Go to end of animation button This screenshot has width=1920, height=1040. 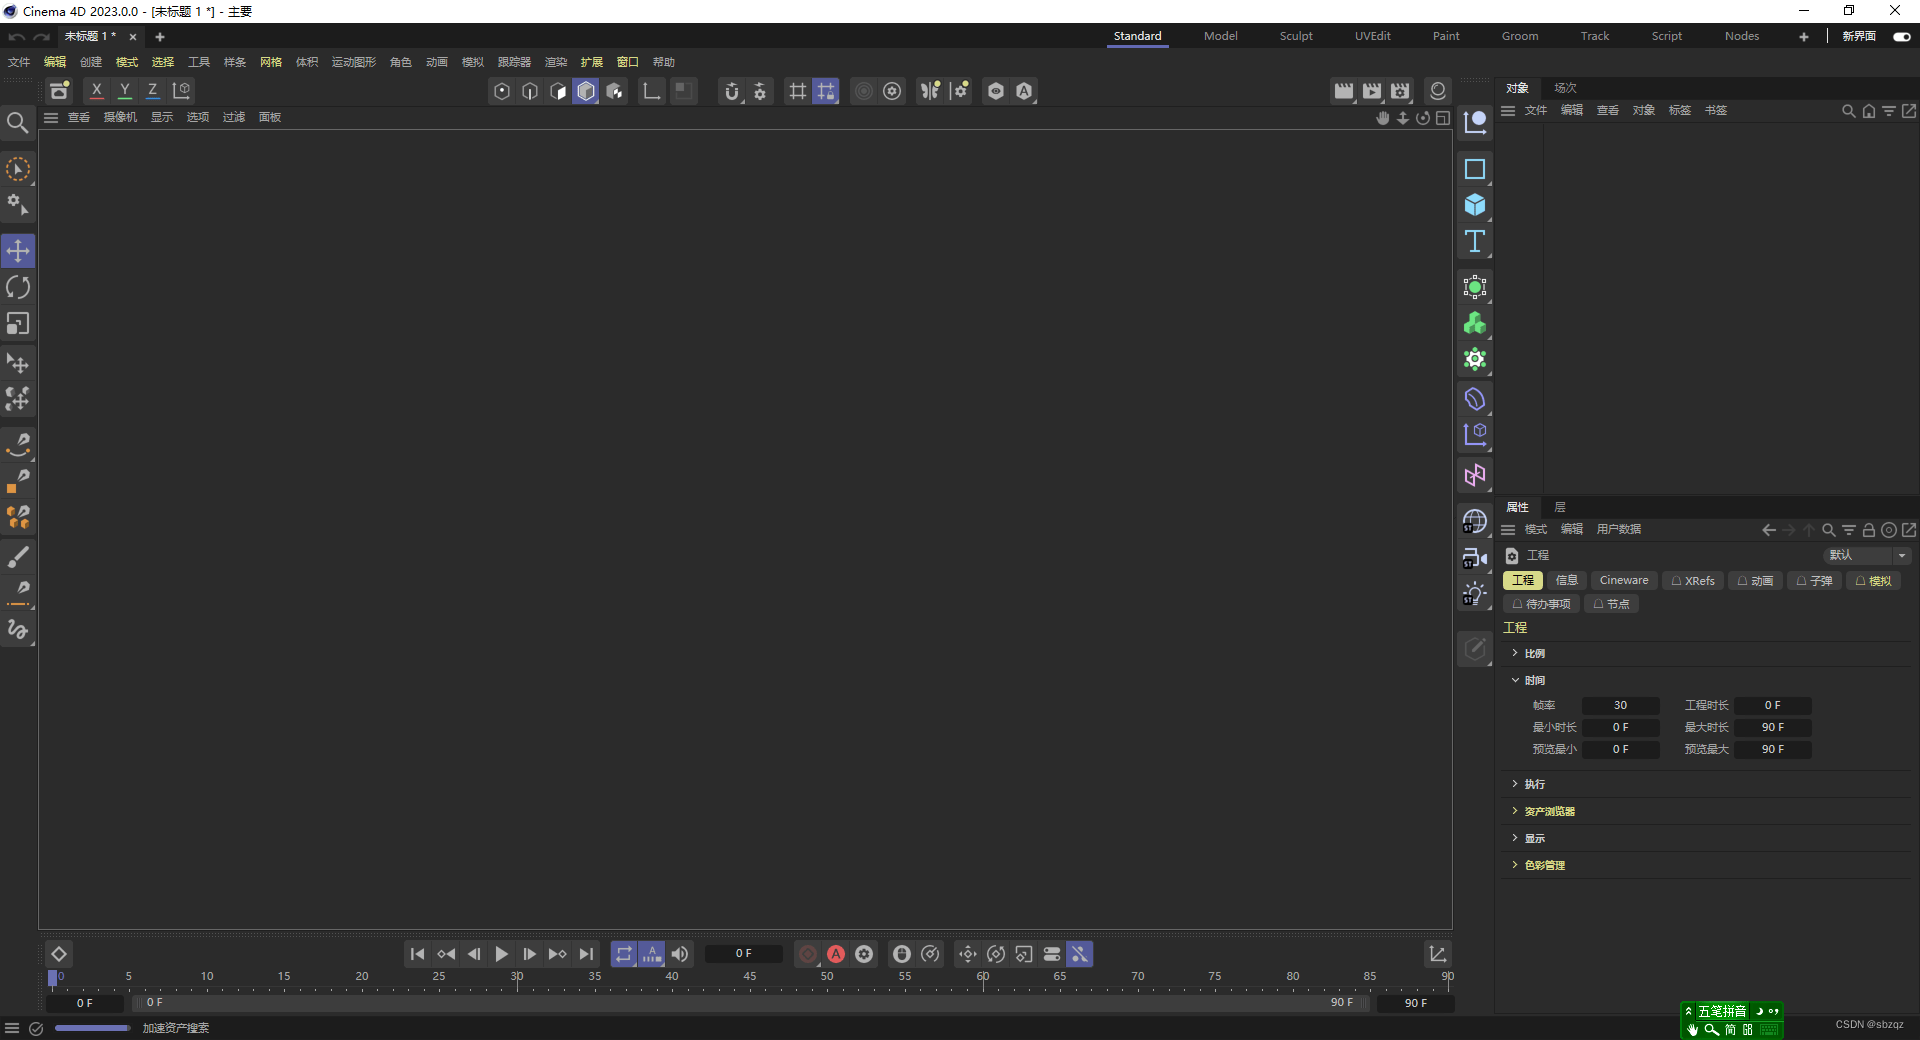pyautogui.click(x=586, y=954)
